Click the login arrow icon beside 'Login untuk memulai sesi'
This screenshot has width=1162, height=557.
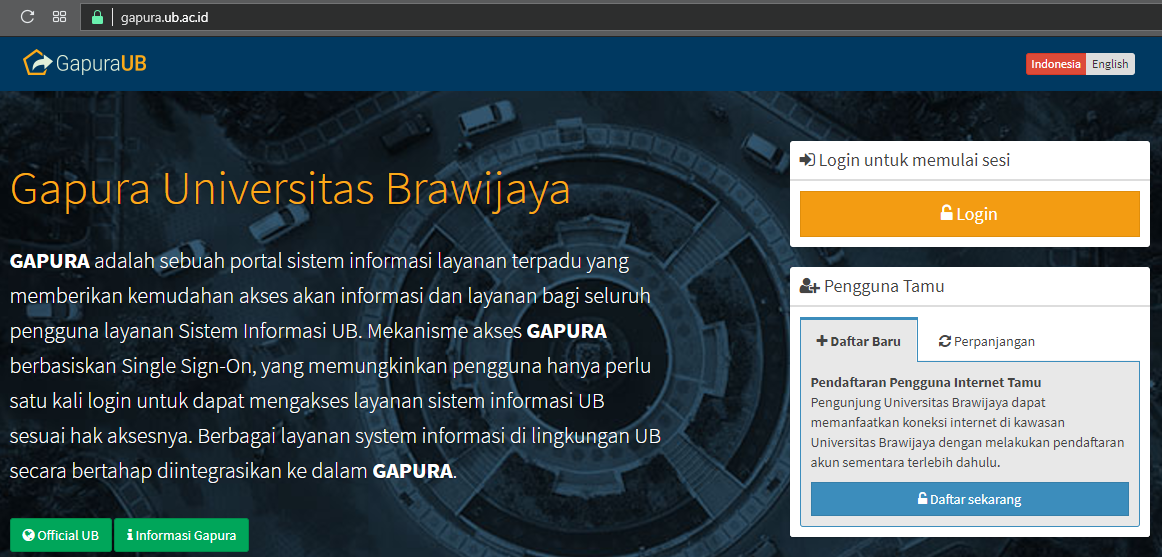[x=808, y=161]
